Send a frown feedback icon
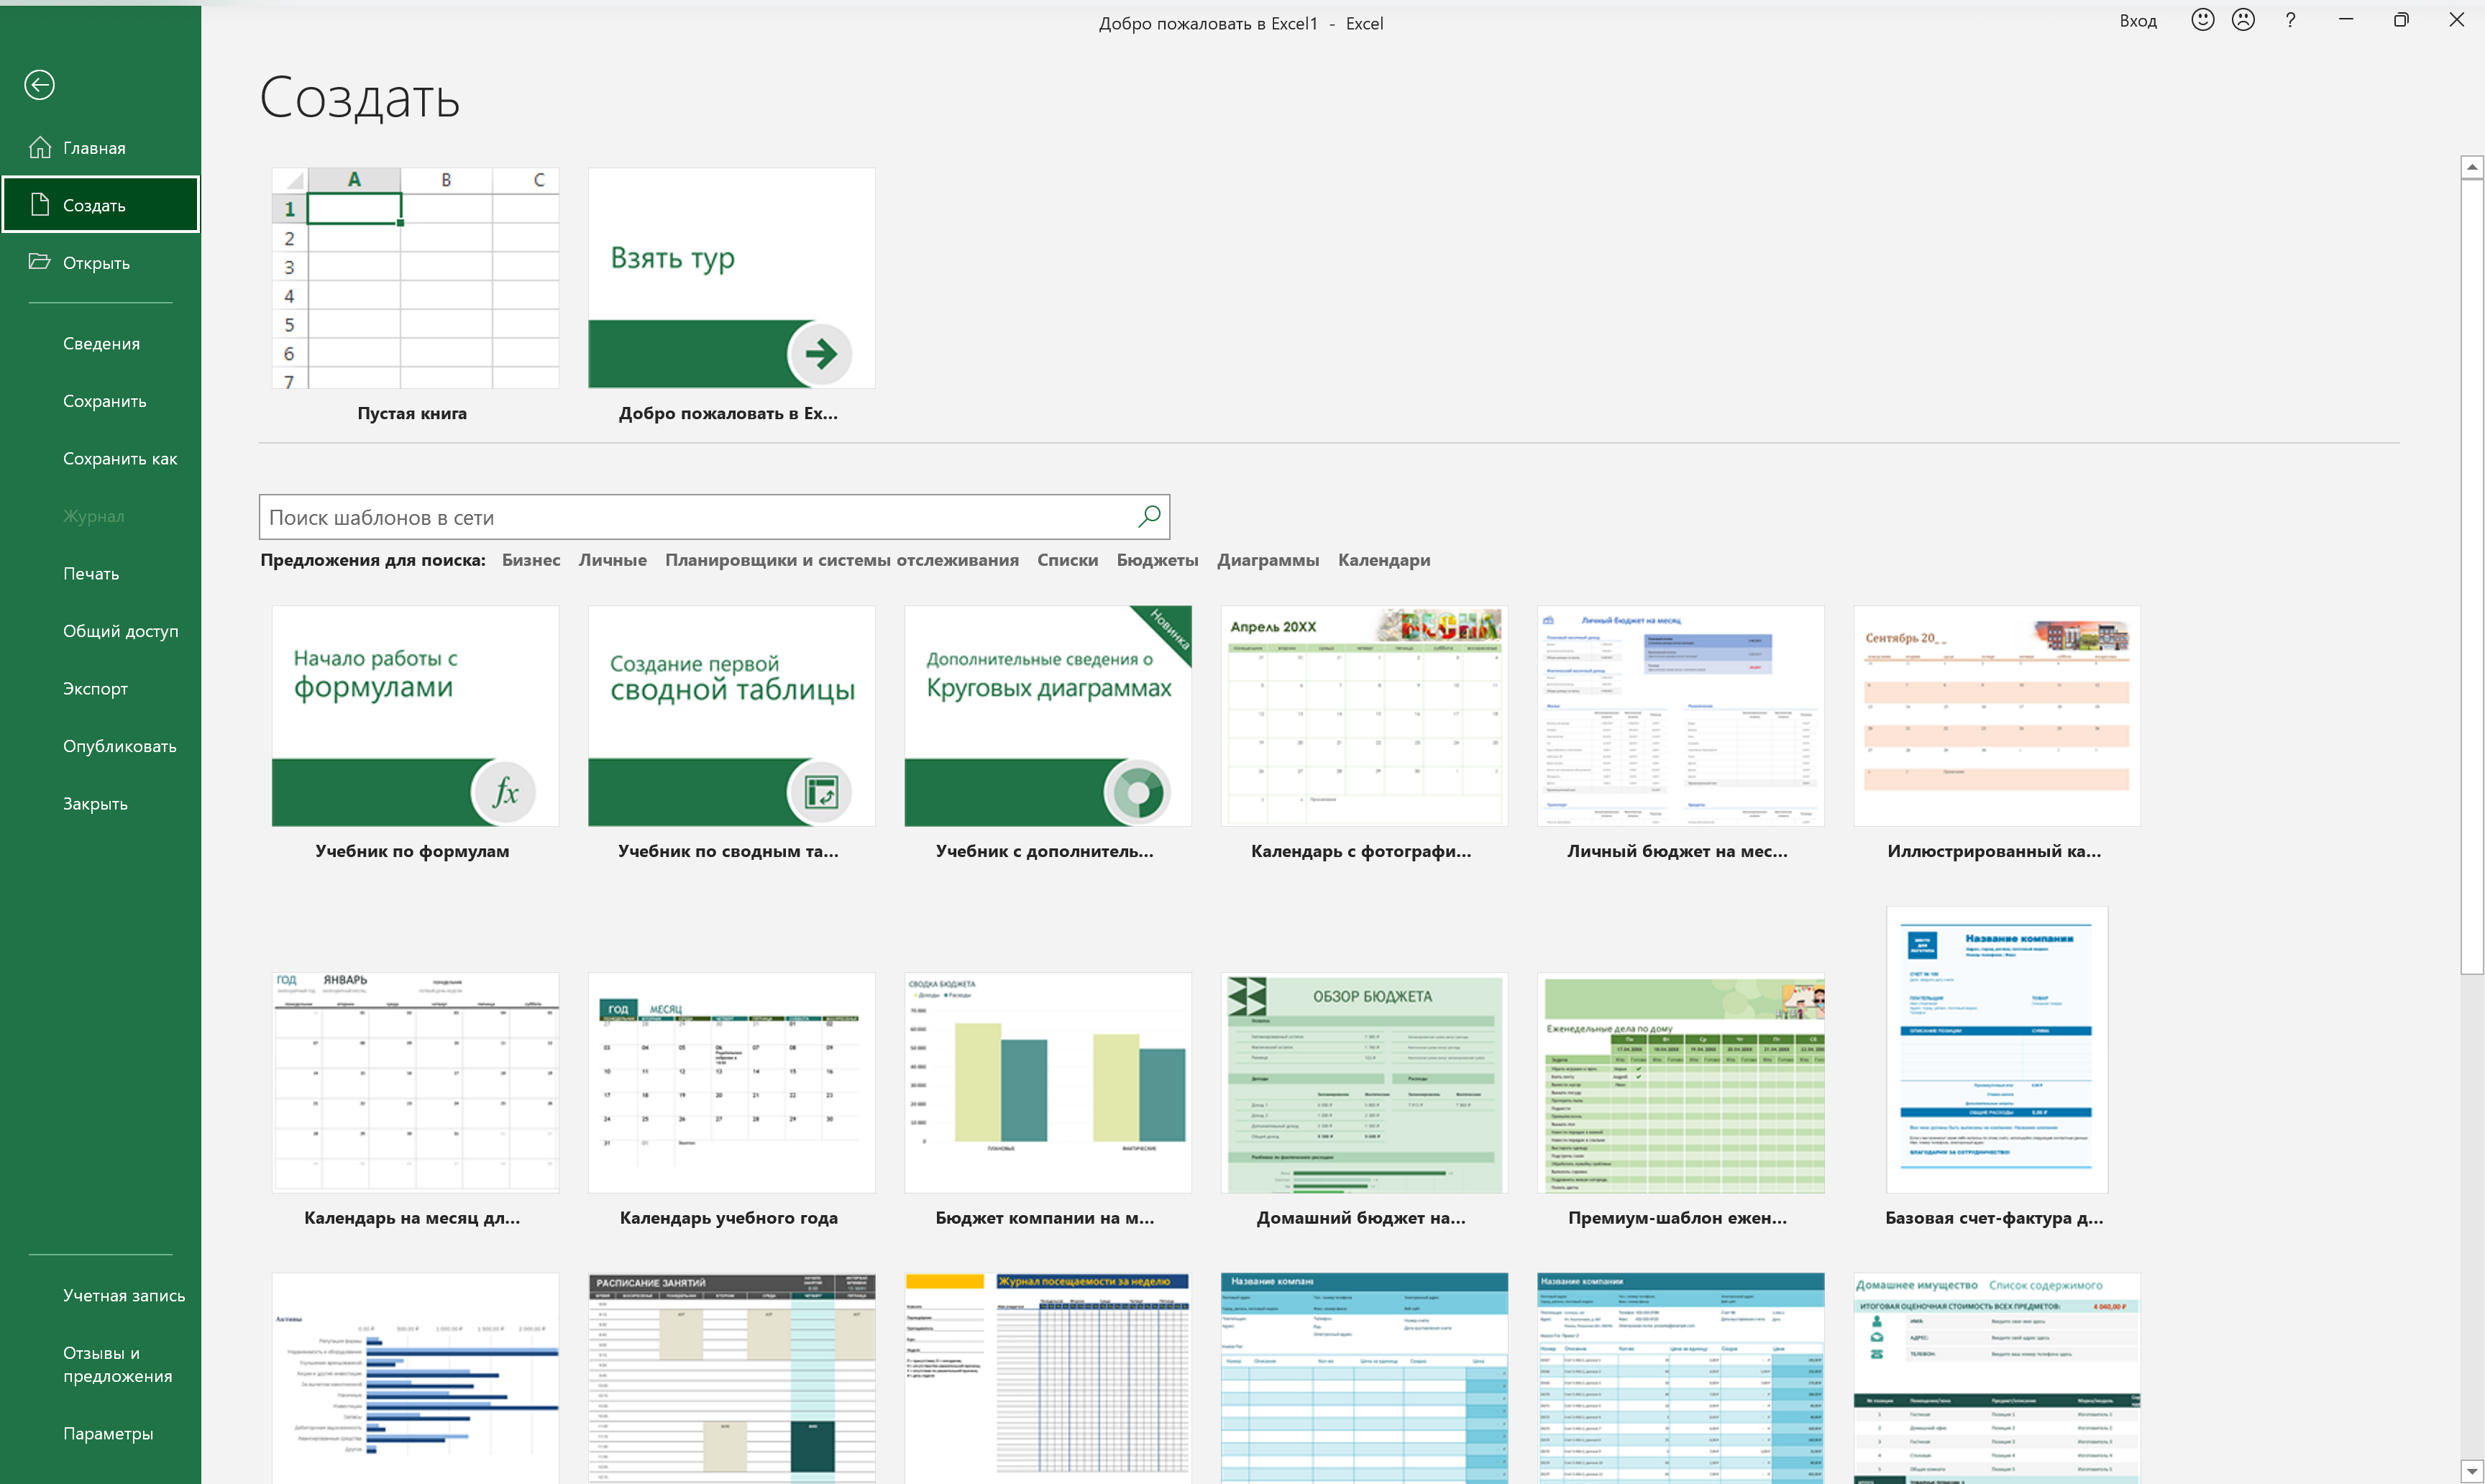This screenshot has width=2485, height=1484. 2243,20
